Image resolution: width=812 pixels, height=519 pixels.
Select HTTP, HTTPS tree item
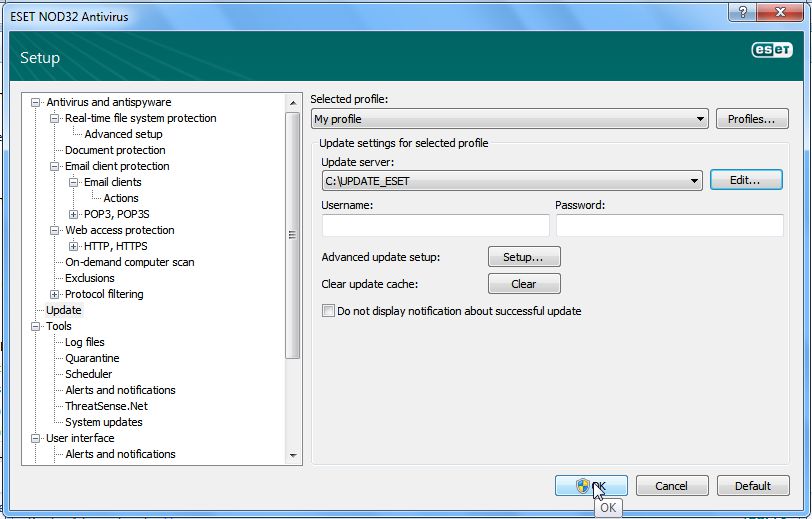(115, 247)
